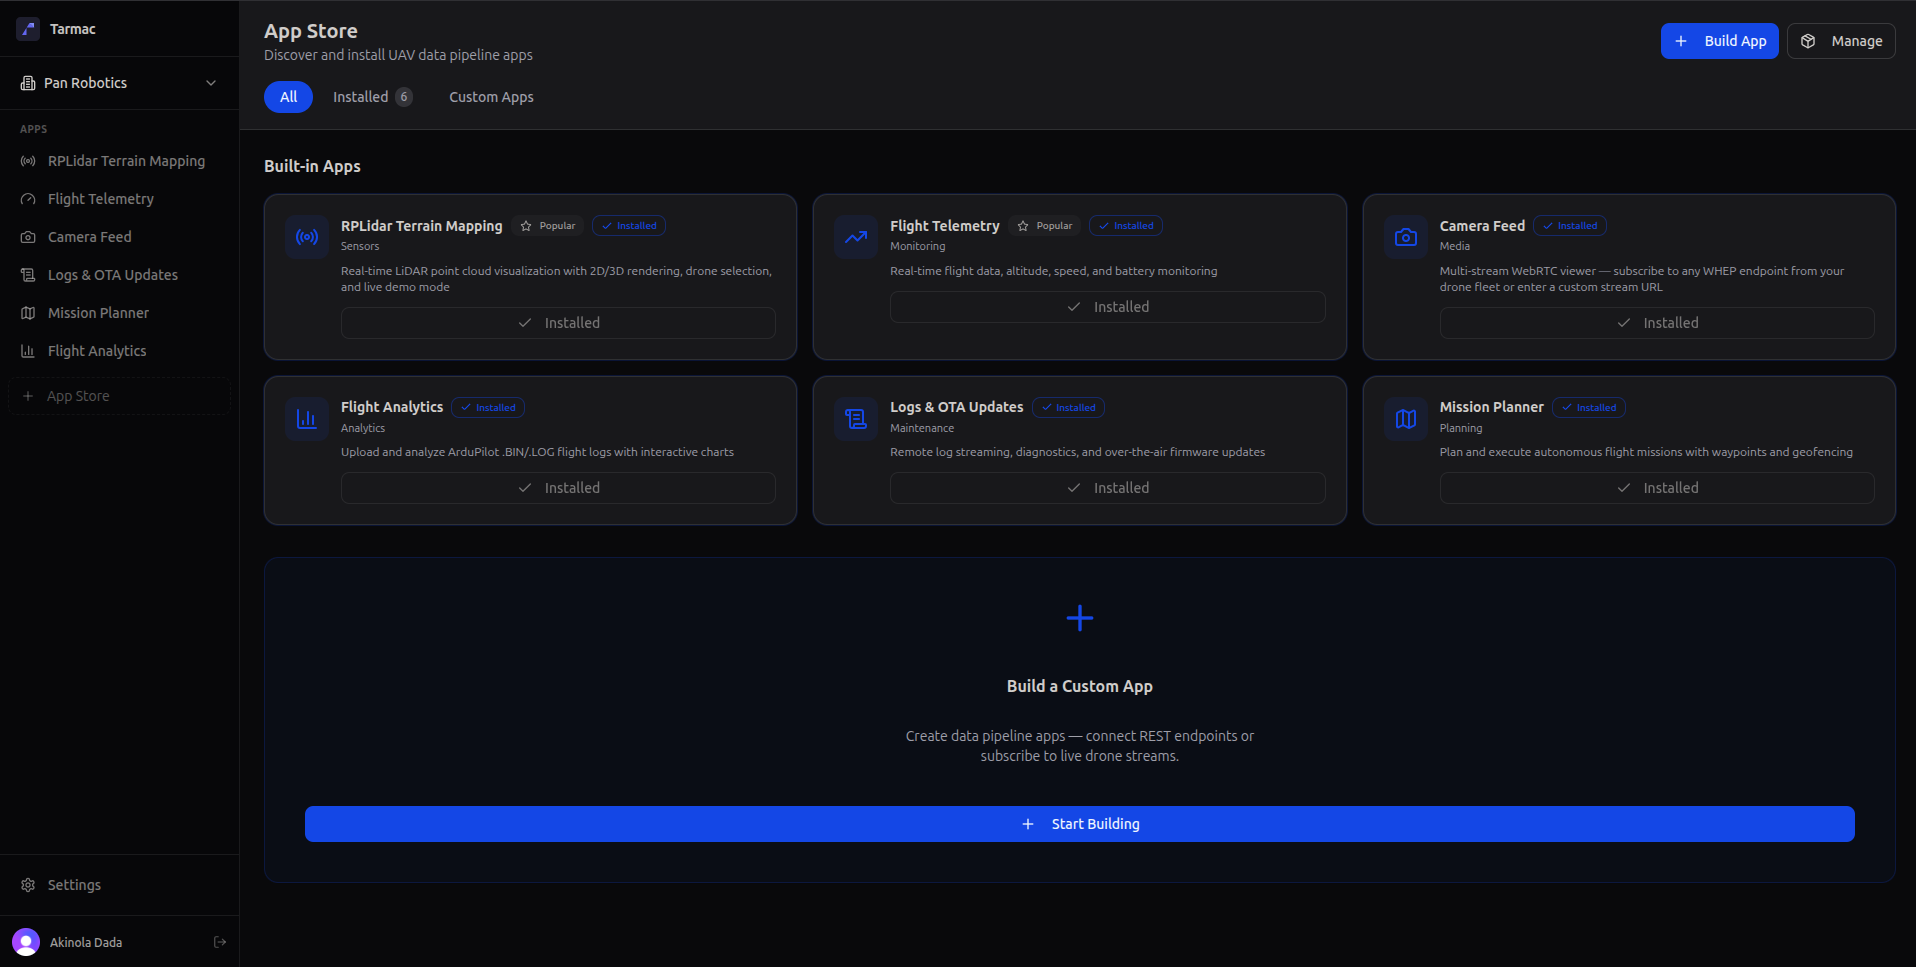Click Installed button under RPLidar Terrain Mapping
The height and width of the screenshot is (967, 1916).
(x=558, y=323)
